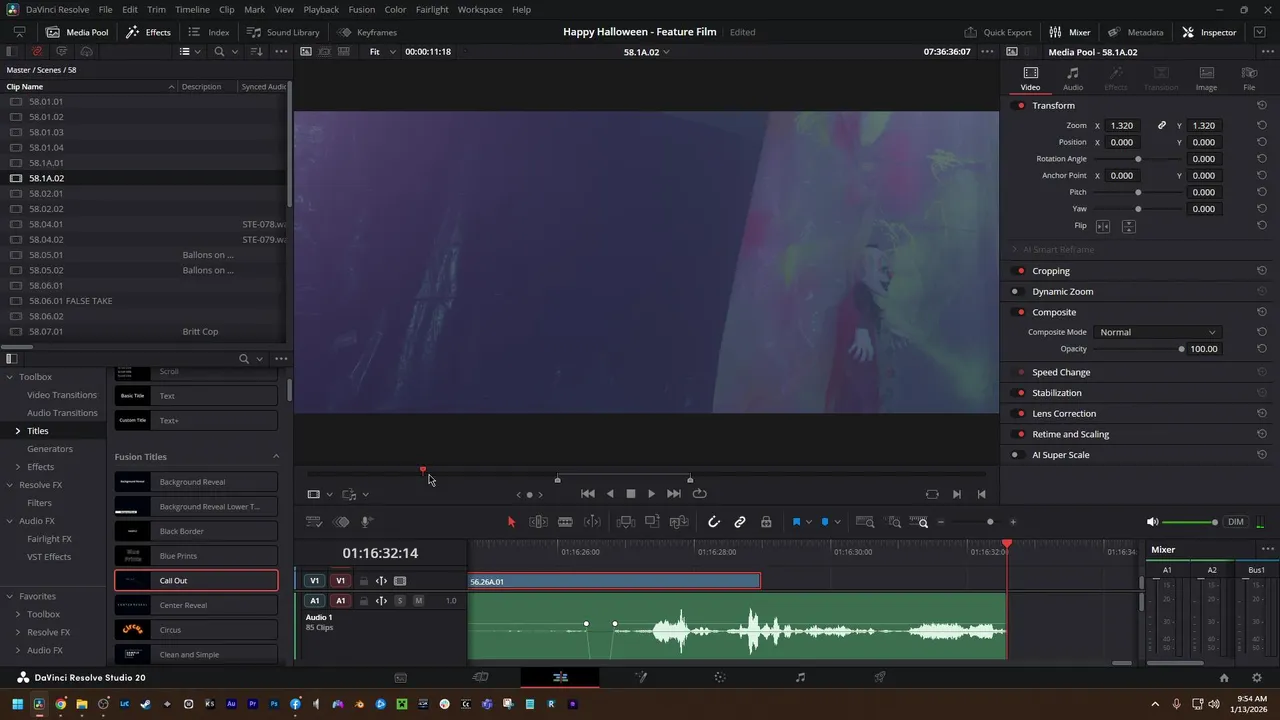1280x720 pixels.
Task: Switch to the Color page icon
Action: (x=720, y=677)
